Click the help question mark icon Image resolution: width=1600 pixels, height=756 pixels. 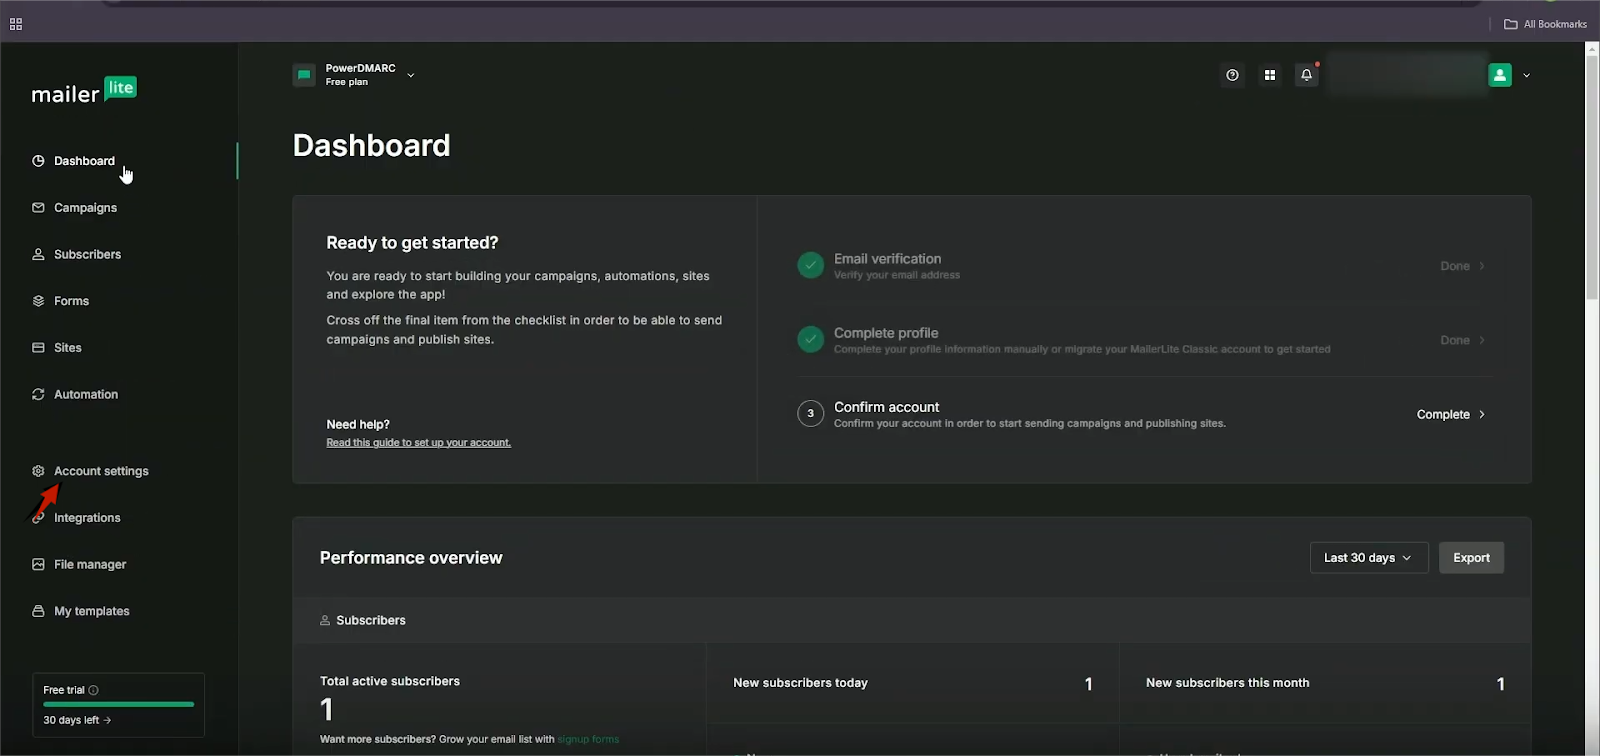pos(1232,75)
